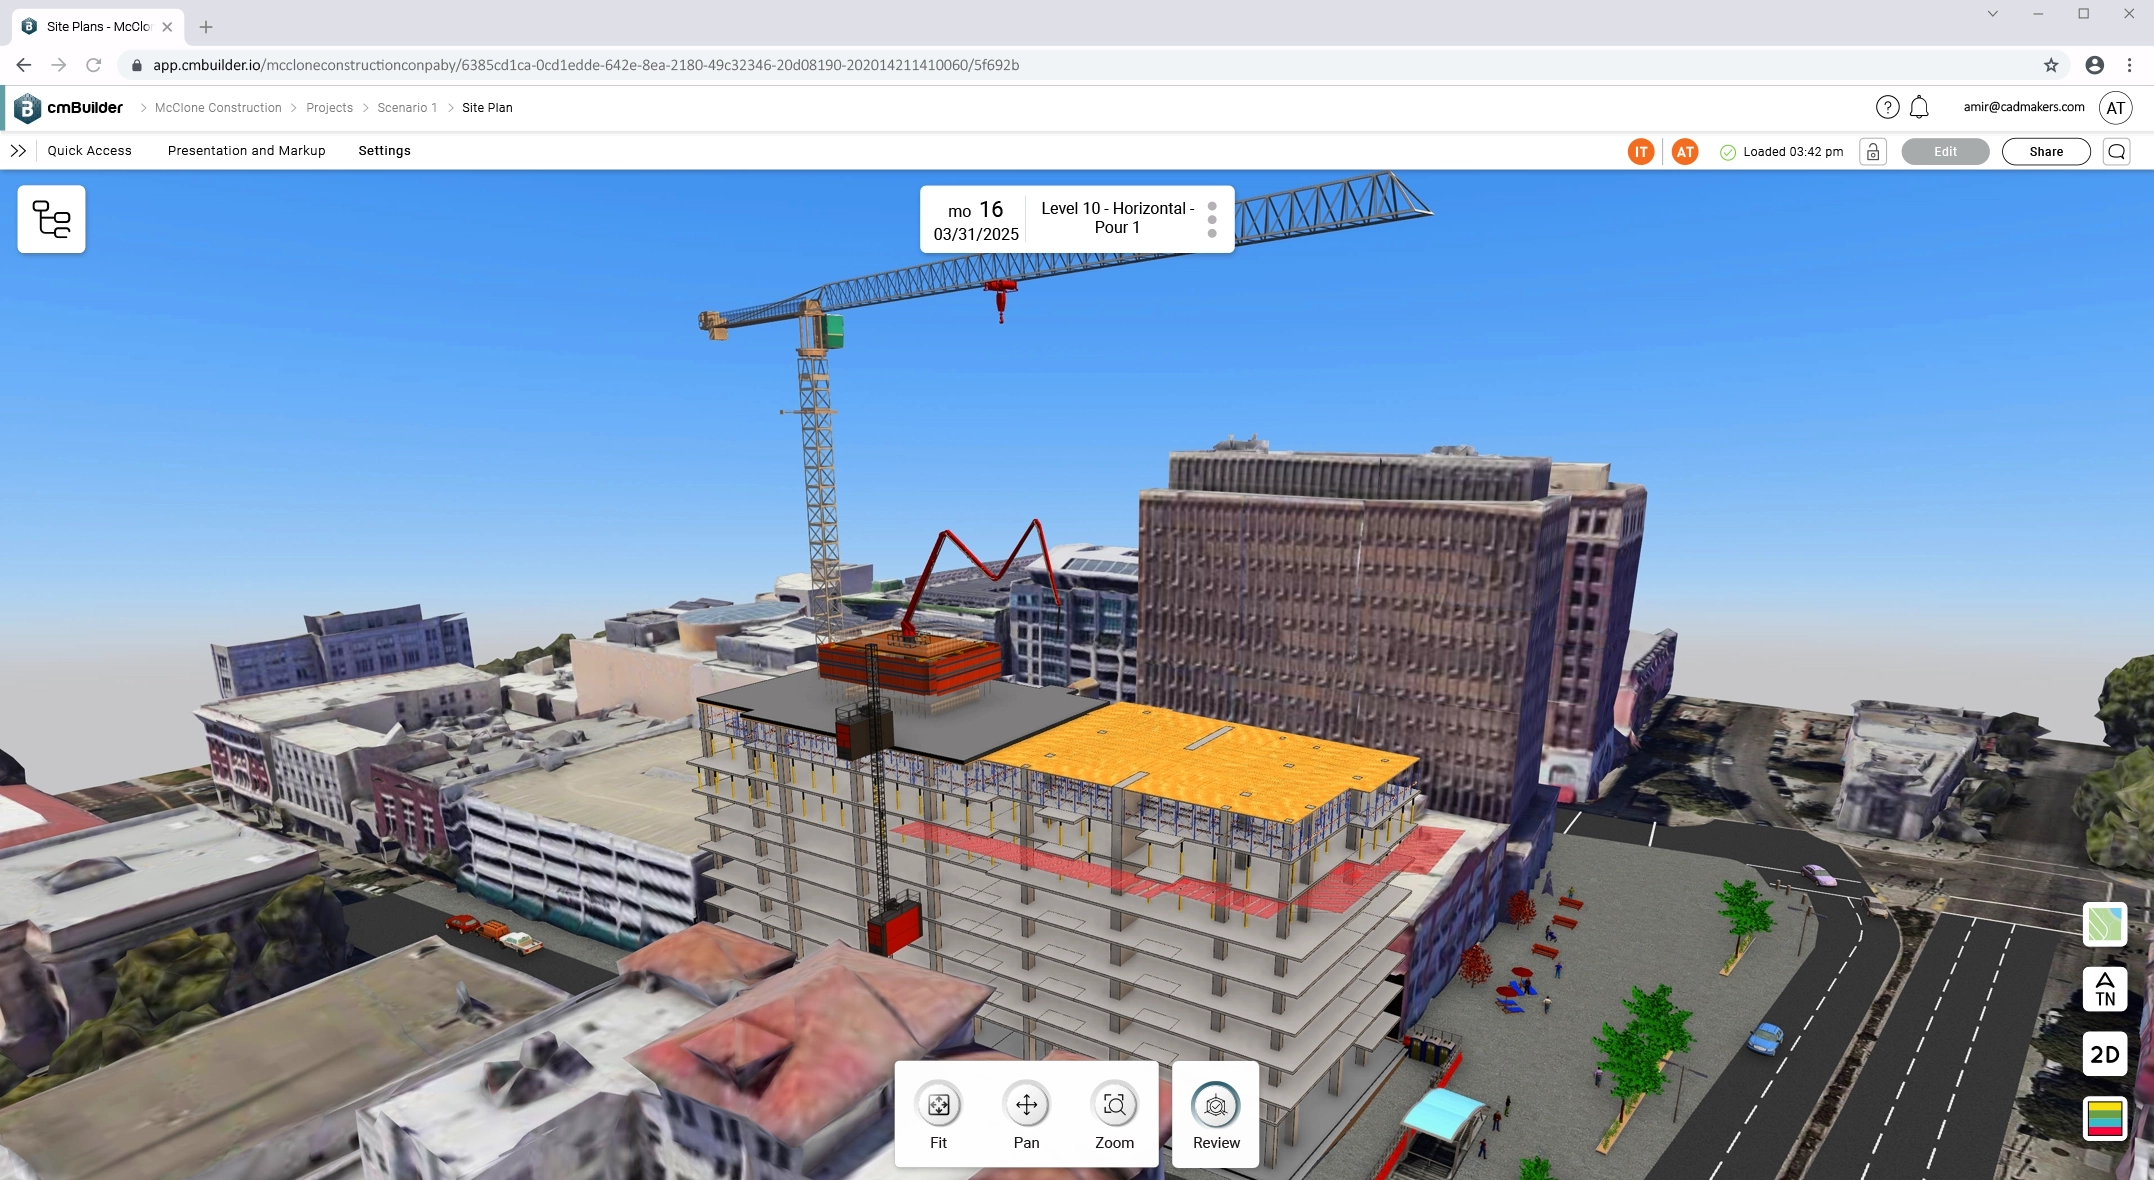
Task: Open the basemap style icon
Action: click(x=2105, y=925)
